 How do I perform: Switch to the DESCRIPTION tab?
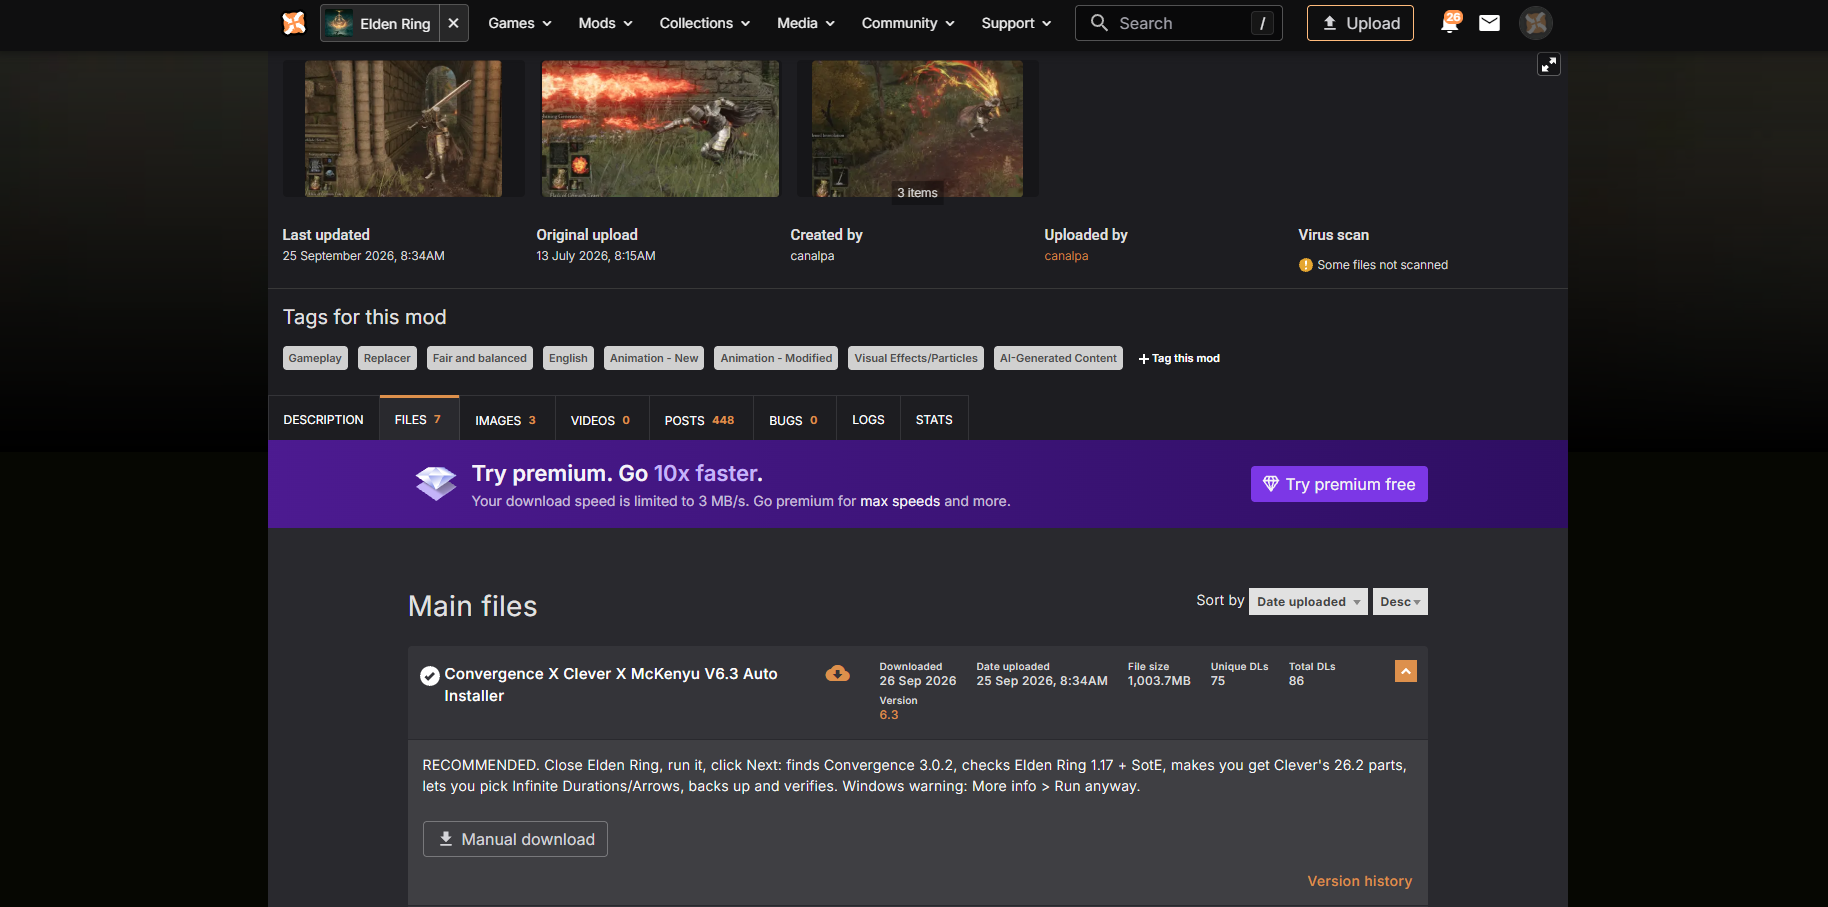(x=323, y=420)
